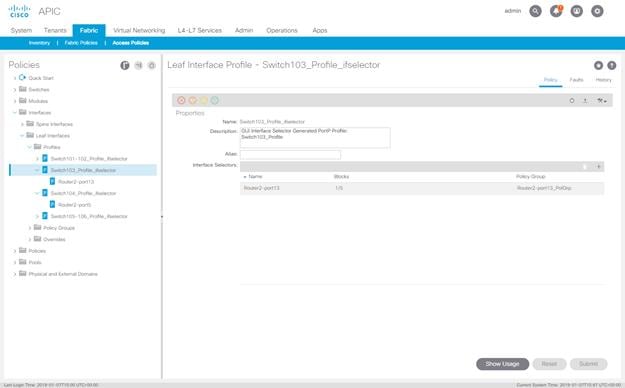The image size is (625, 388).
Task: Click the red critical fault icon
Action: (x=181, y=100)
